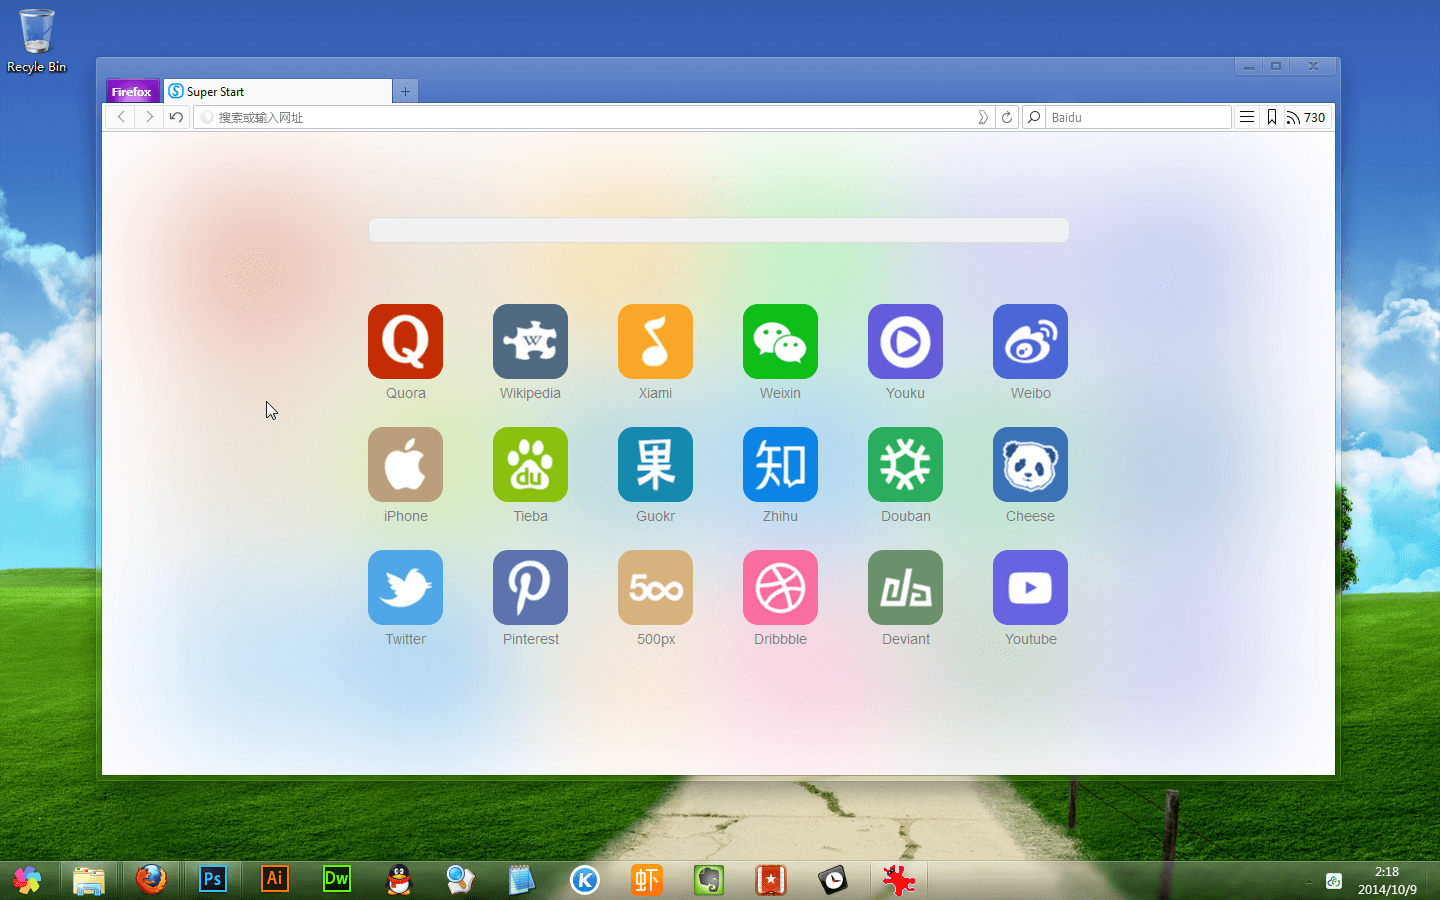Image resolution: width=1440 pixels, height=900 pixels.
Task: Open the Weibo shortcut icon
Action: coord(1030,341)
